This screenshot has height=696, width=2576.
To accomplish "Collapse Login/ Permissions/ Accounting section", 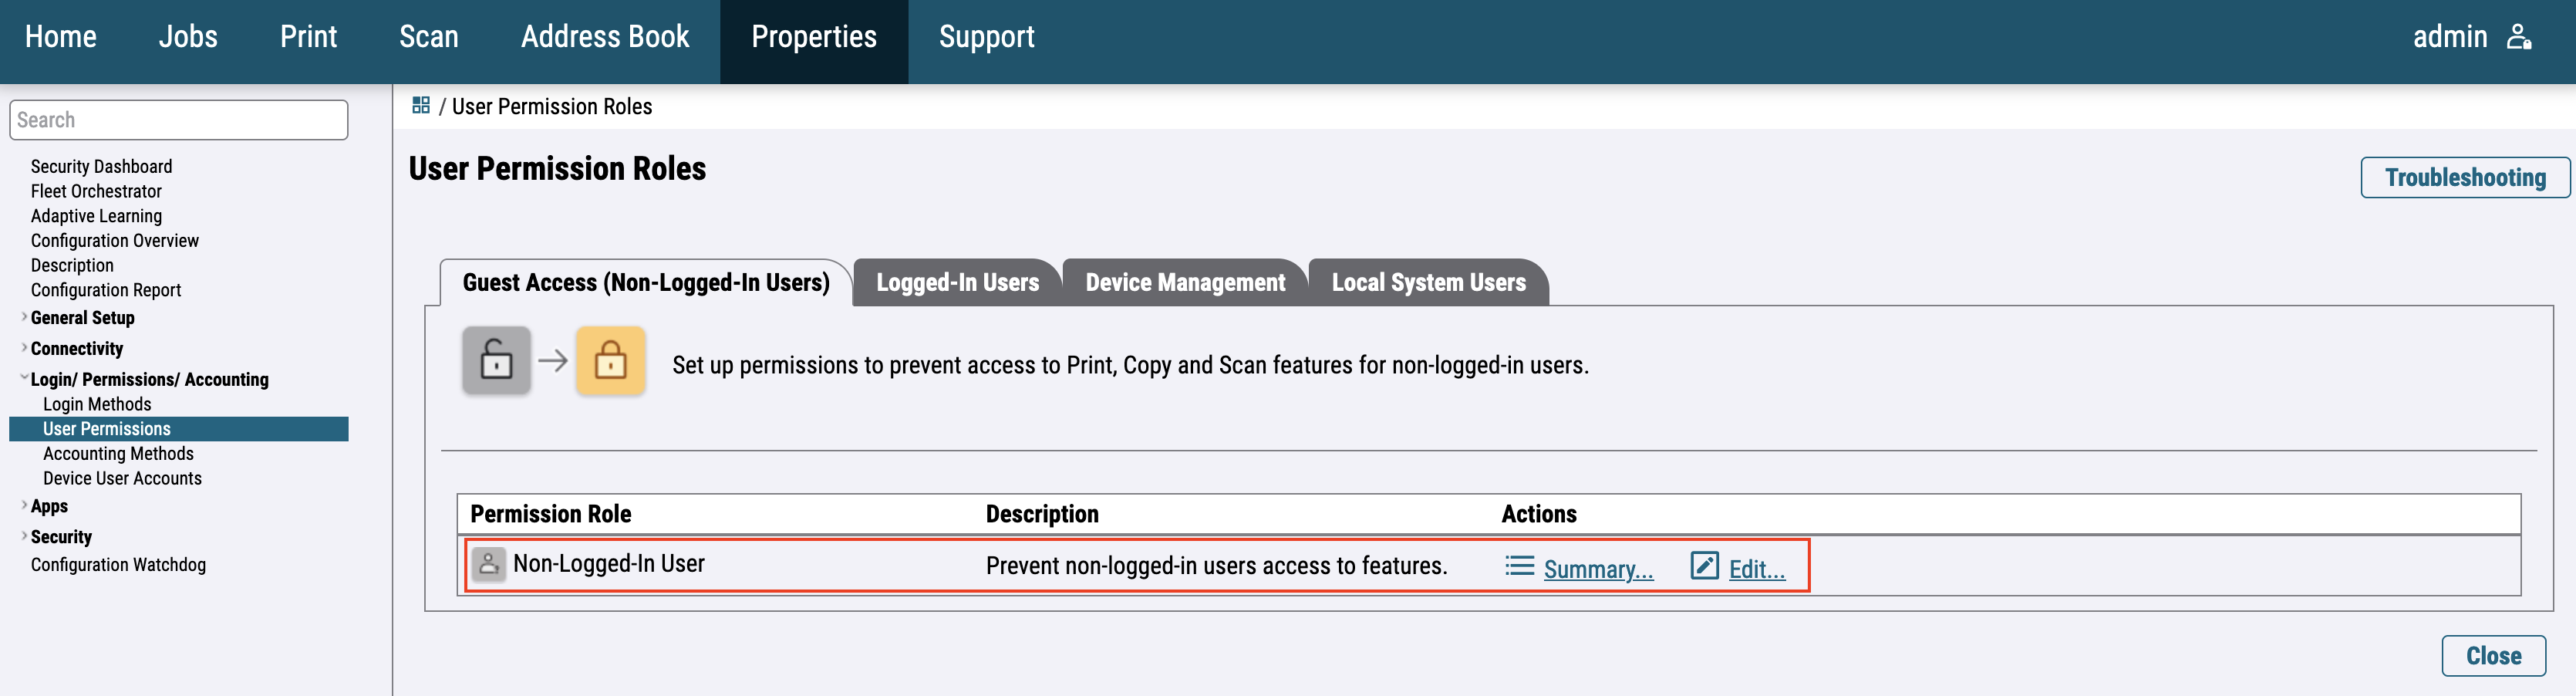I will tap(24, 378).
